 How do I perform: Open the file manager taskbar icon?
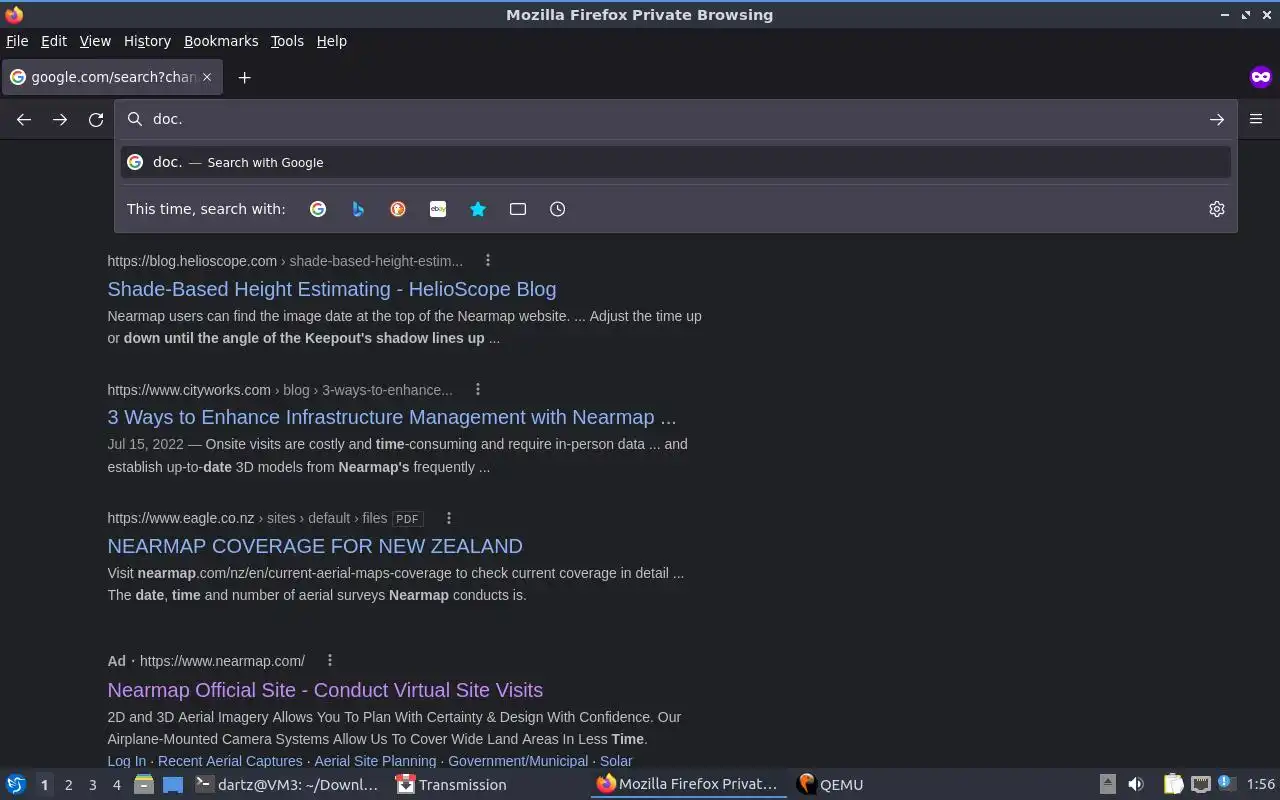(x=144, y=785)
